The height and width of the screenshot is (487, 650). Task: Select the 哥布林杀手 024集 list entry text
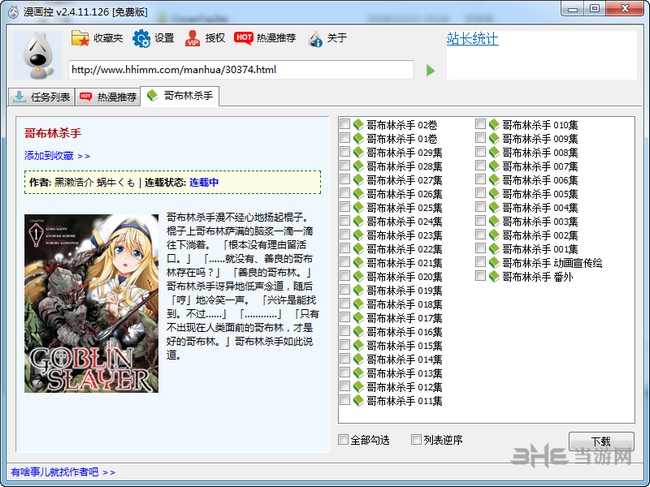point(404,222)
